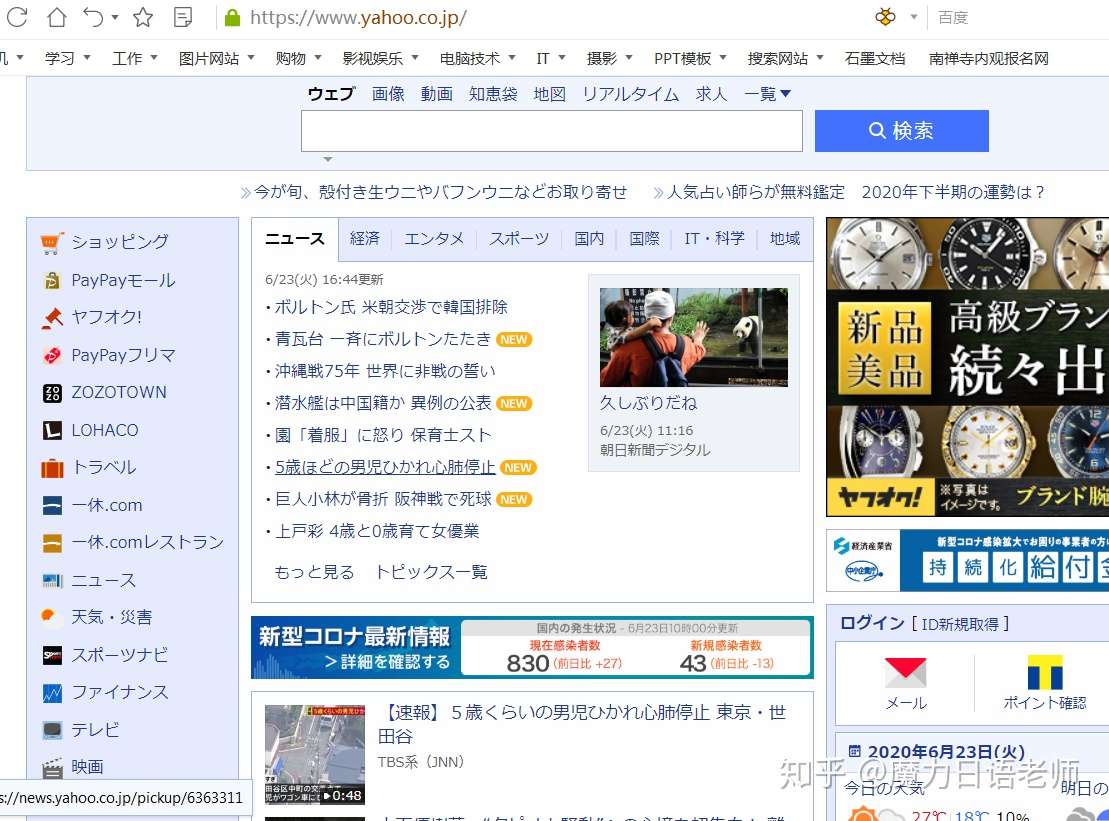Image resolution: width=1109 pixels, height=821 pixels.
Task: Open the 一覧 search category dropdown
Action: click(x=767, y=94)
